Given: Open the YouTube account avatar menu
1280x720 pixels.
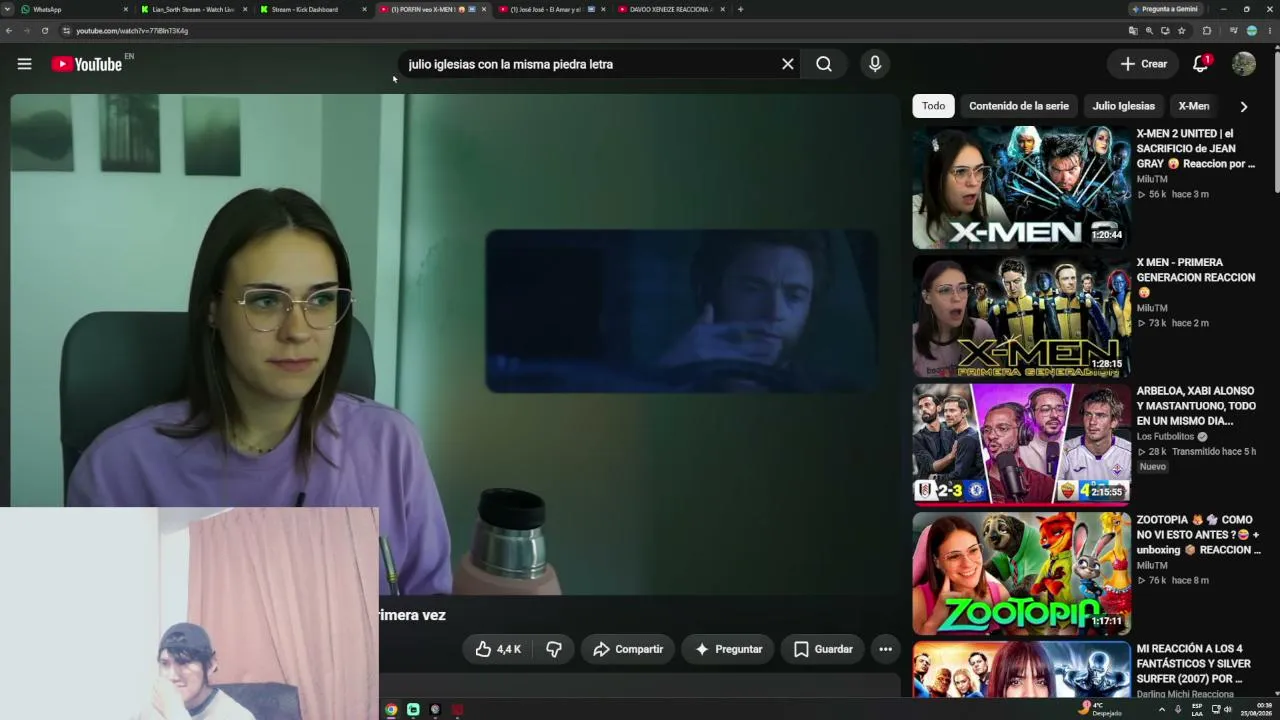Looking at the screenshot, I should [1244, 64].
